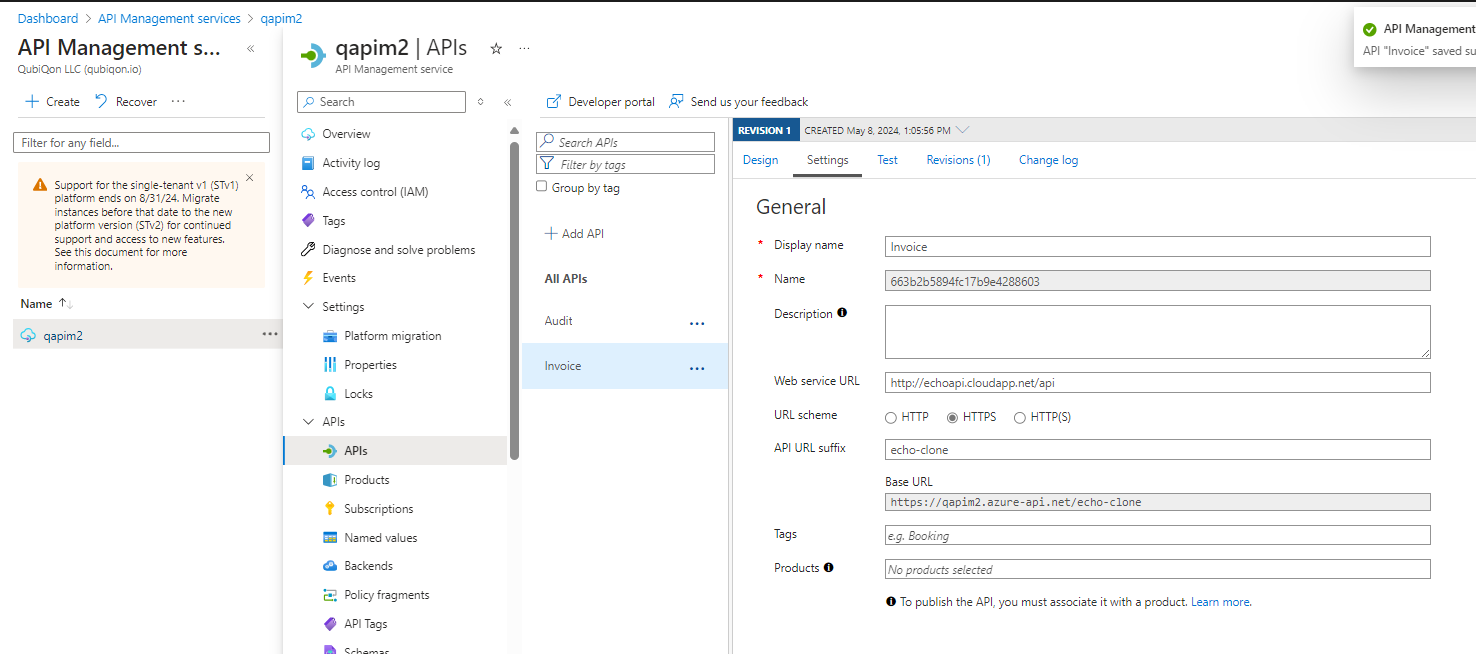This screenshot has width=1476, height=654.
Task: Open the Activity log icon
Action: coord(308,163)
